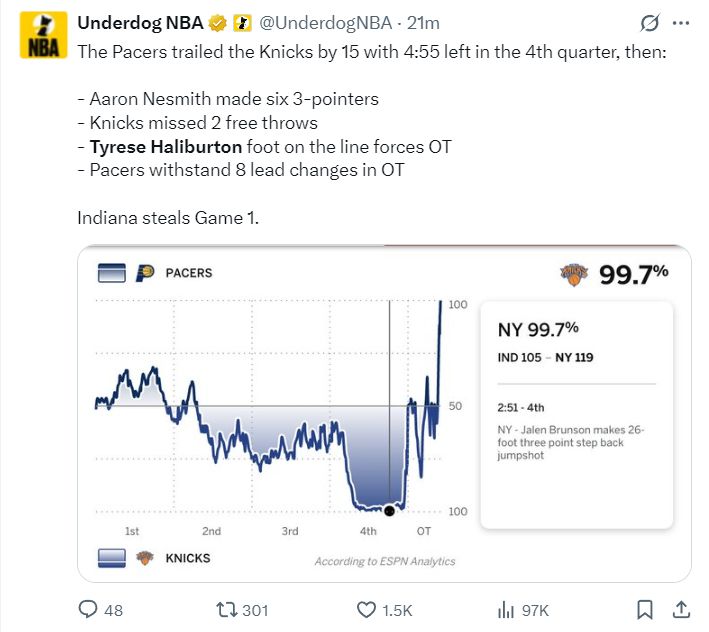Image resolution: width=709 pixels, height=632 pixels.
Task: Share the post using the upload icon
Action: [x=681, y=609]
